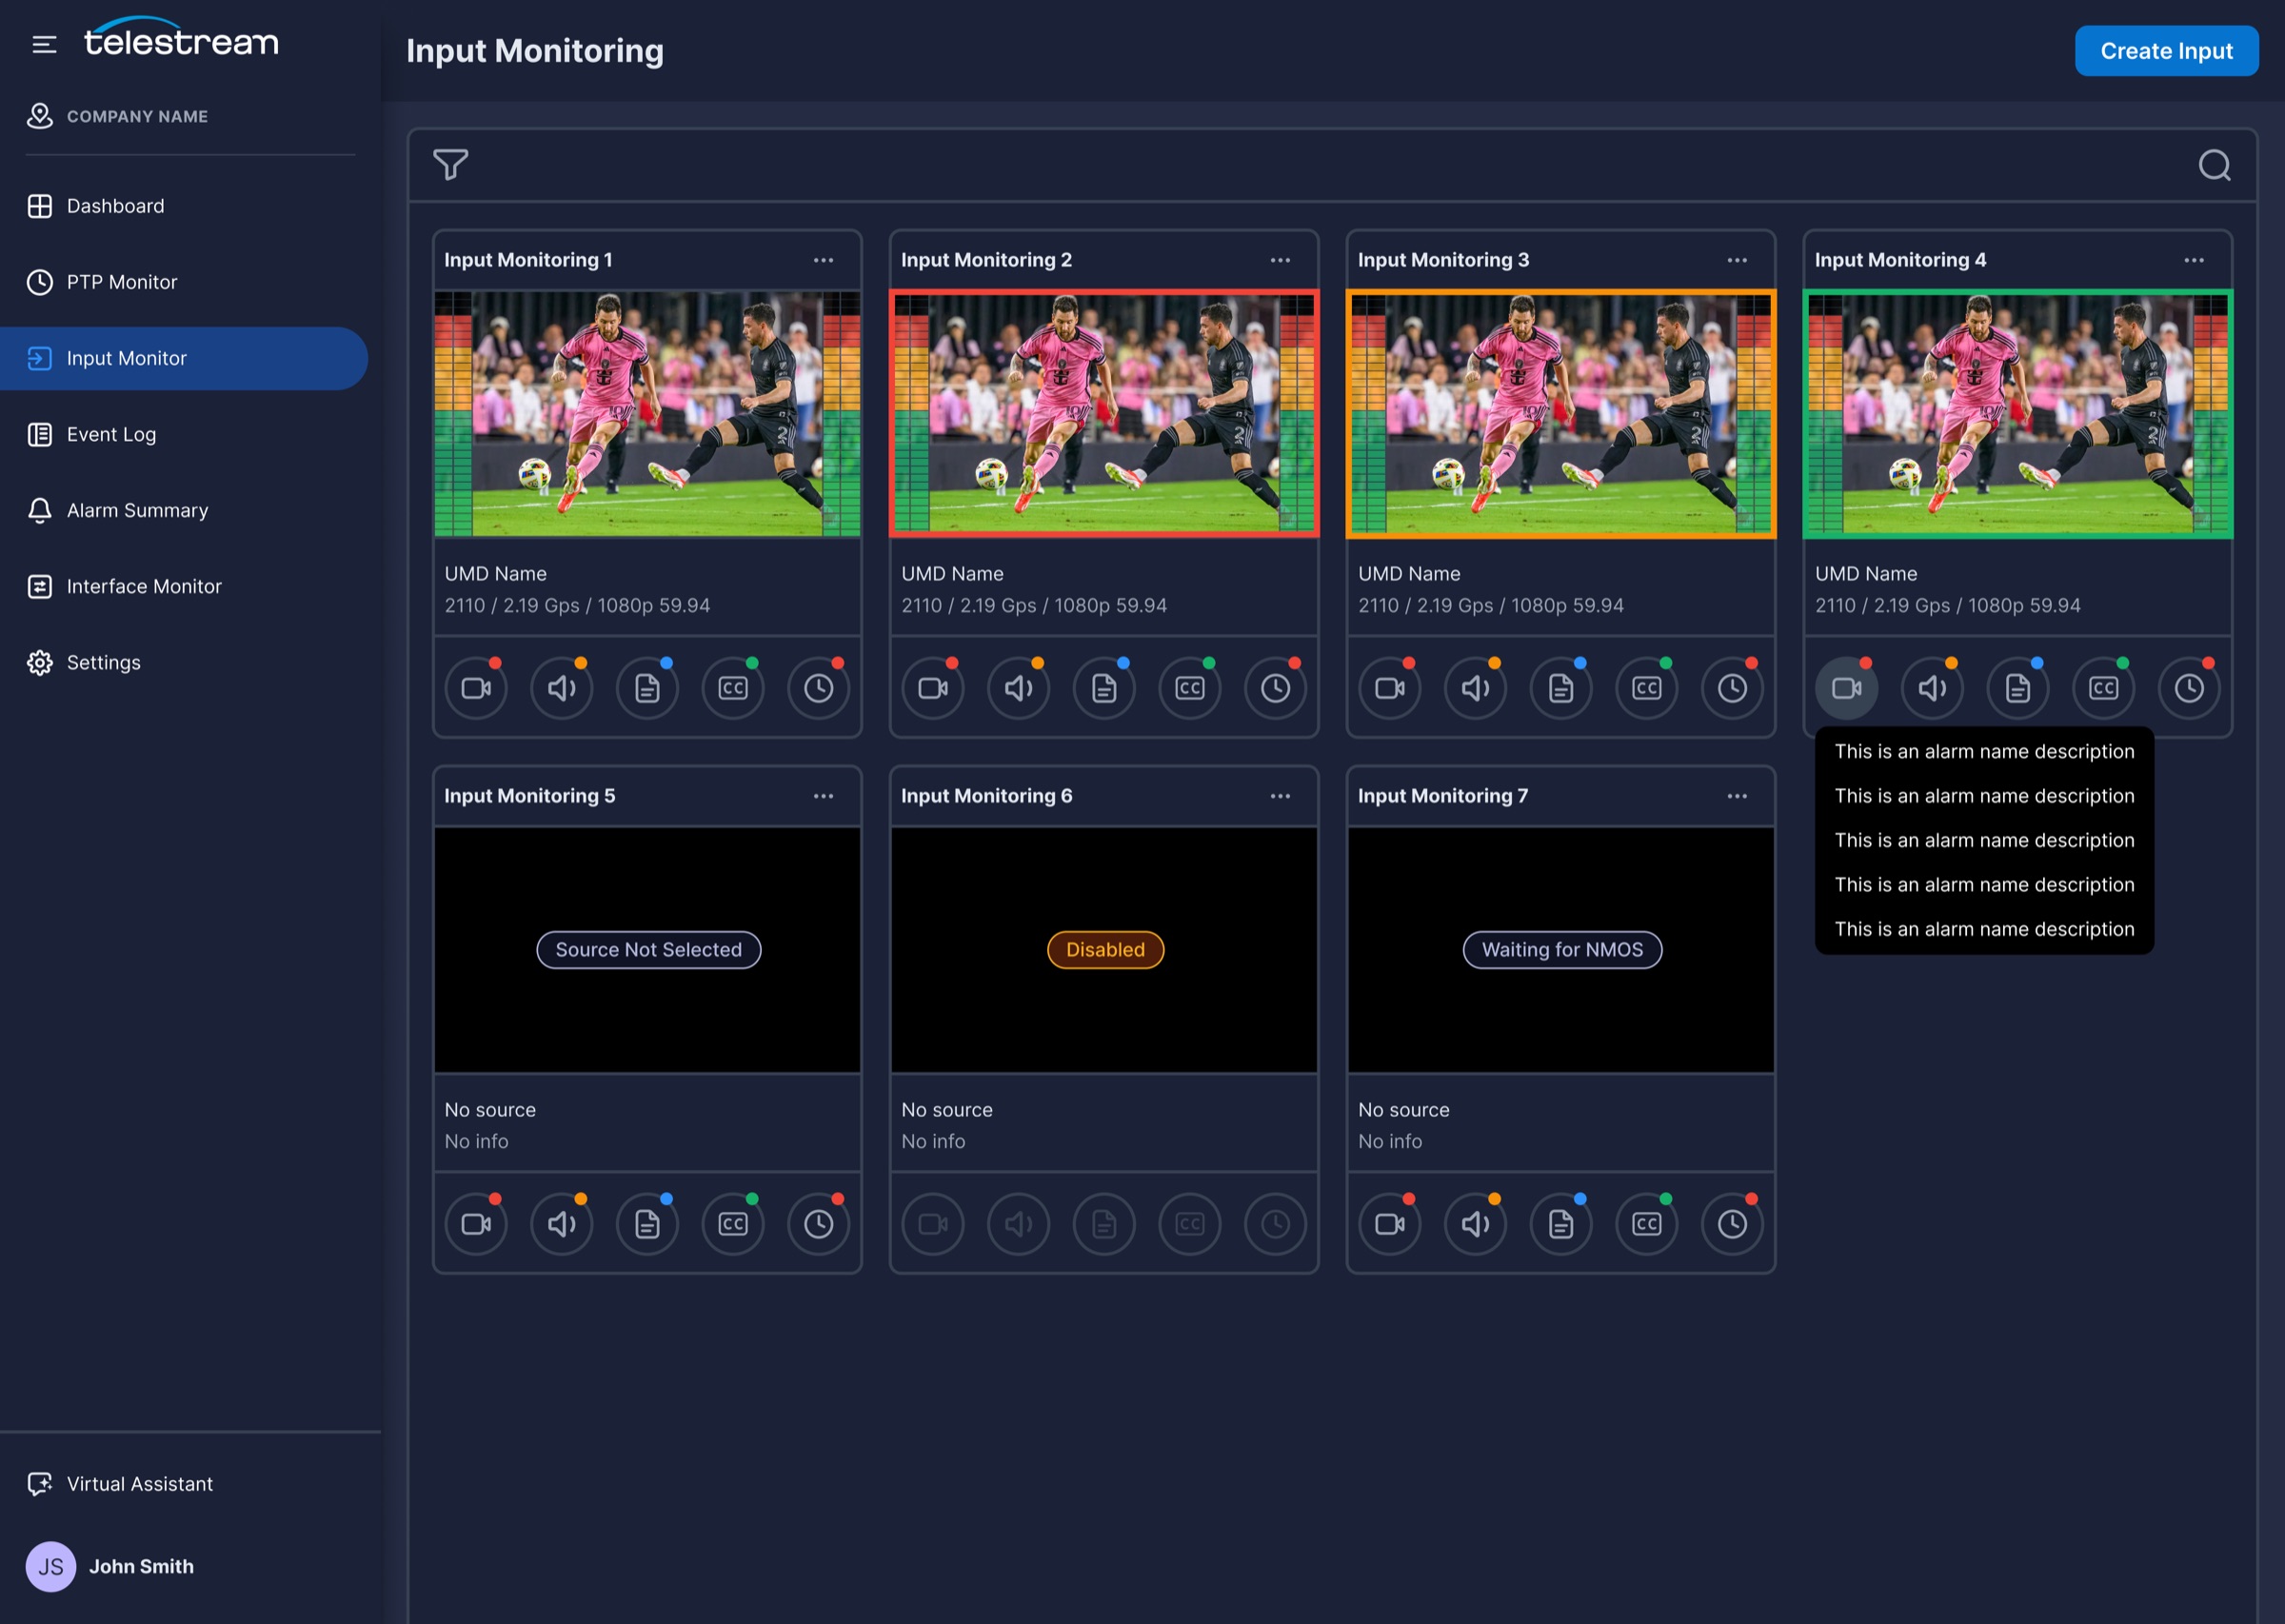Viewport: 2285px width, 1624px height.
Task: Collapse the sidebar with the hamburger icon
Action: pos(44,44)
